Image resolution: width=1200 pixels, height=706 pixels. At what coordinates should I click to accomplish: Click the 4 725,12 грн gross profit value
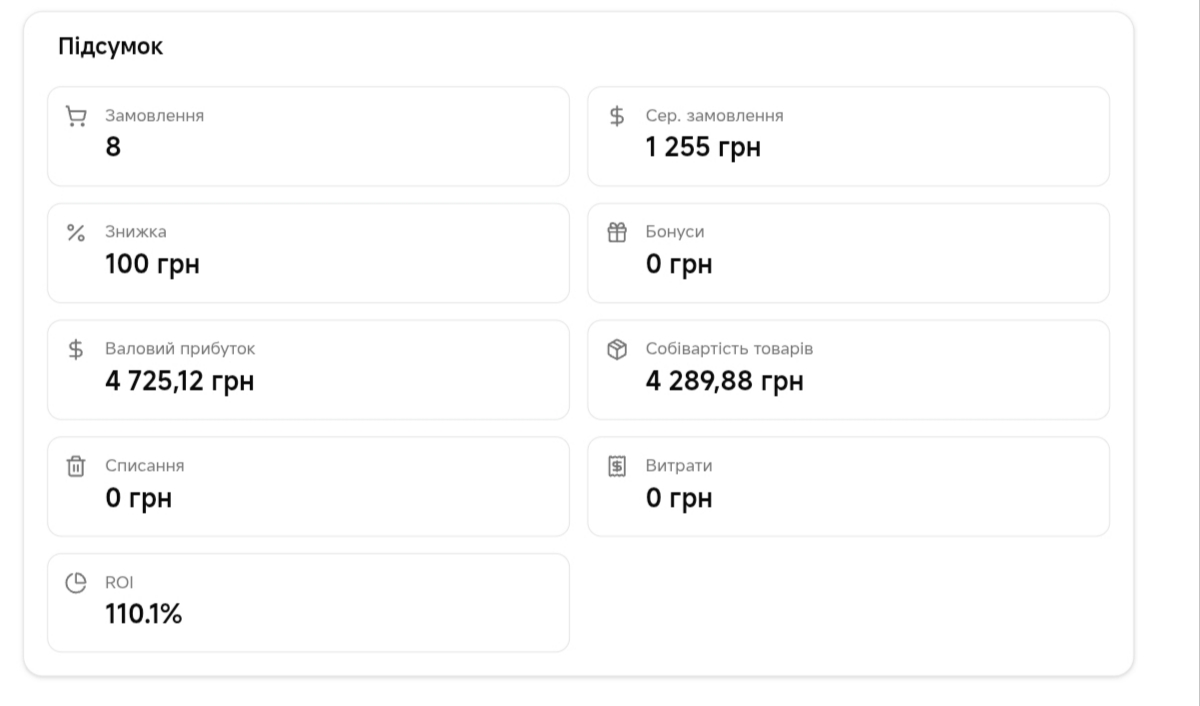click(x=179, y=381)
